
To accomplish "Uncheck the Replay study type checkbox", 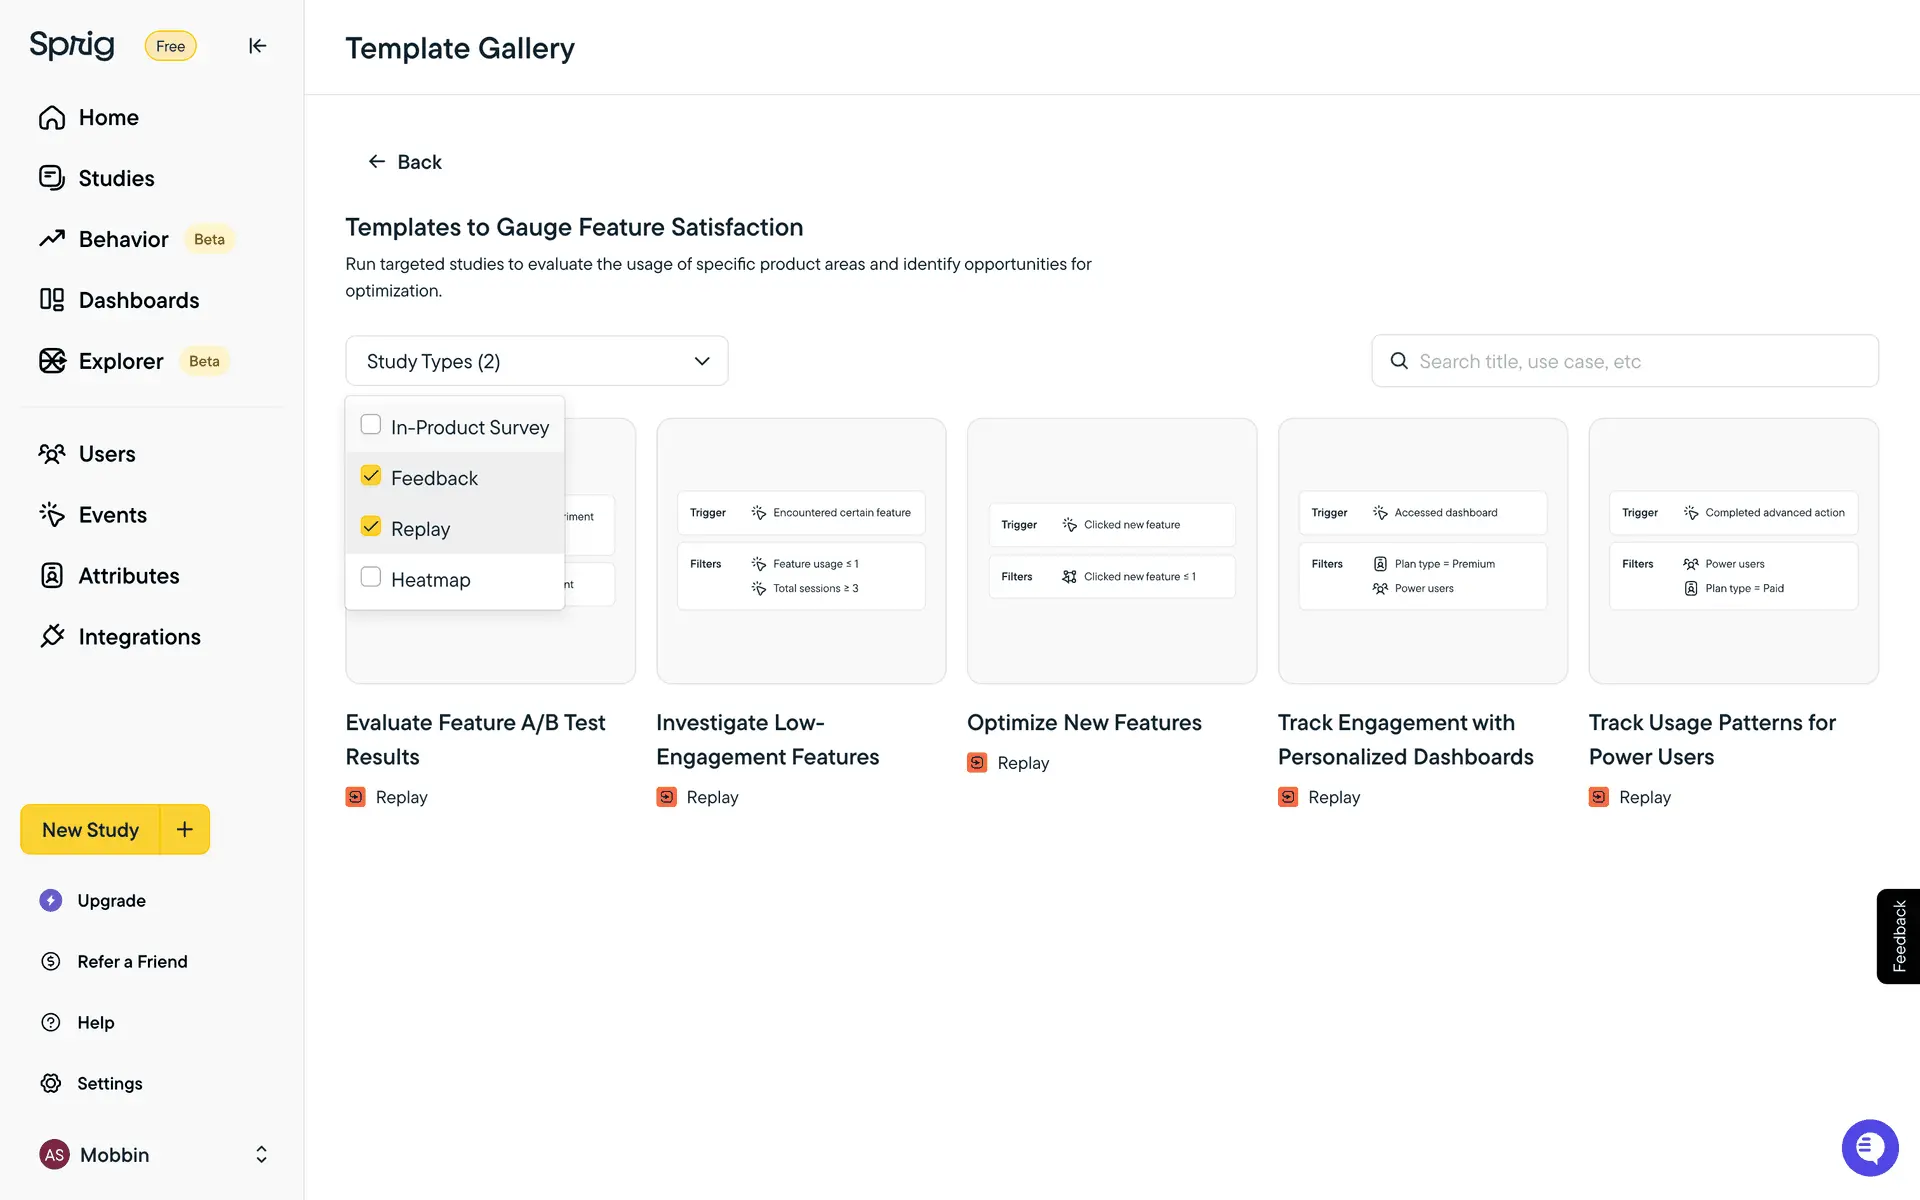I will 371,527.
